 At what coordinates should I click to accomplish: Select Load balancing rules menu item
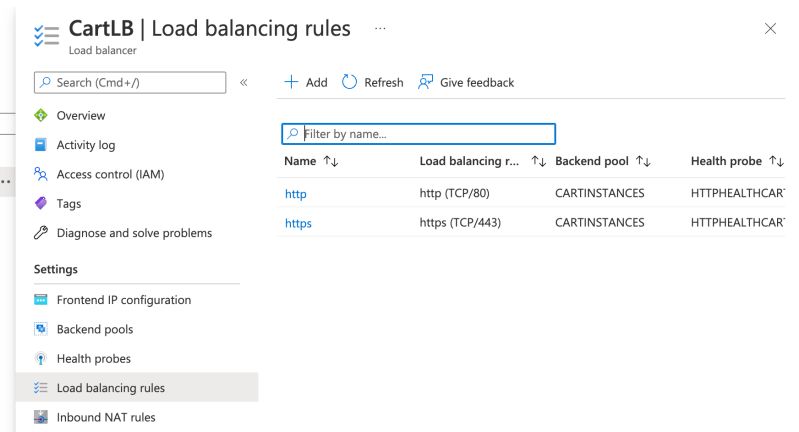click(137, 388)
